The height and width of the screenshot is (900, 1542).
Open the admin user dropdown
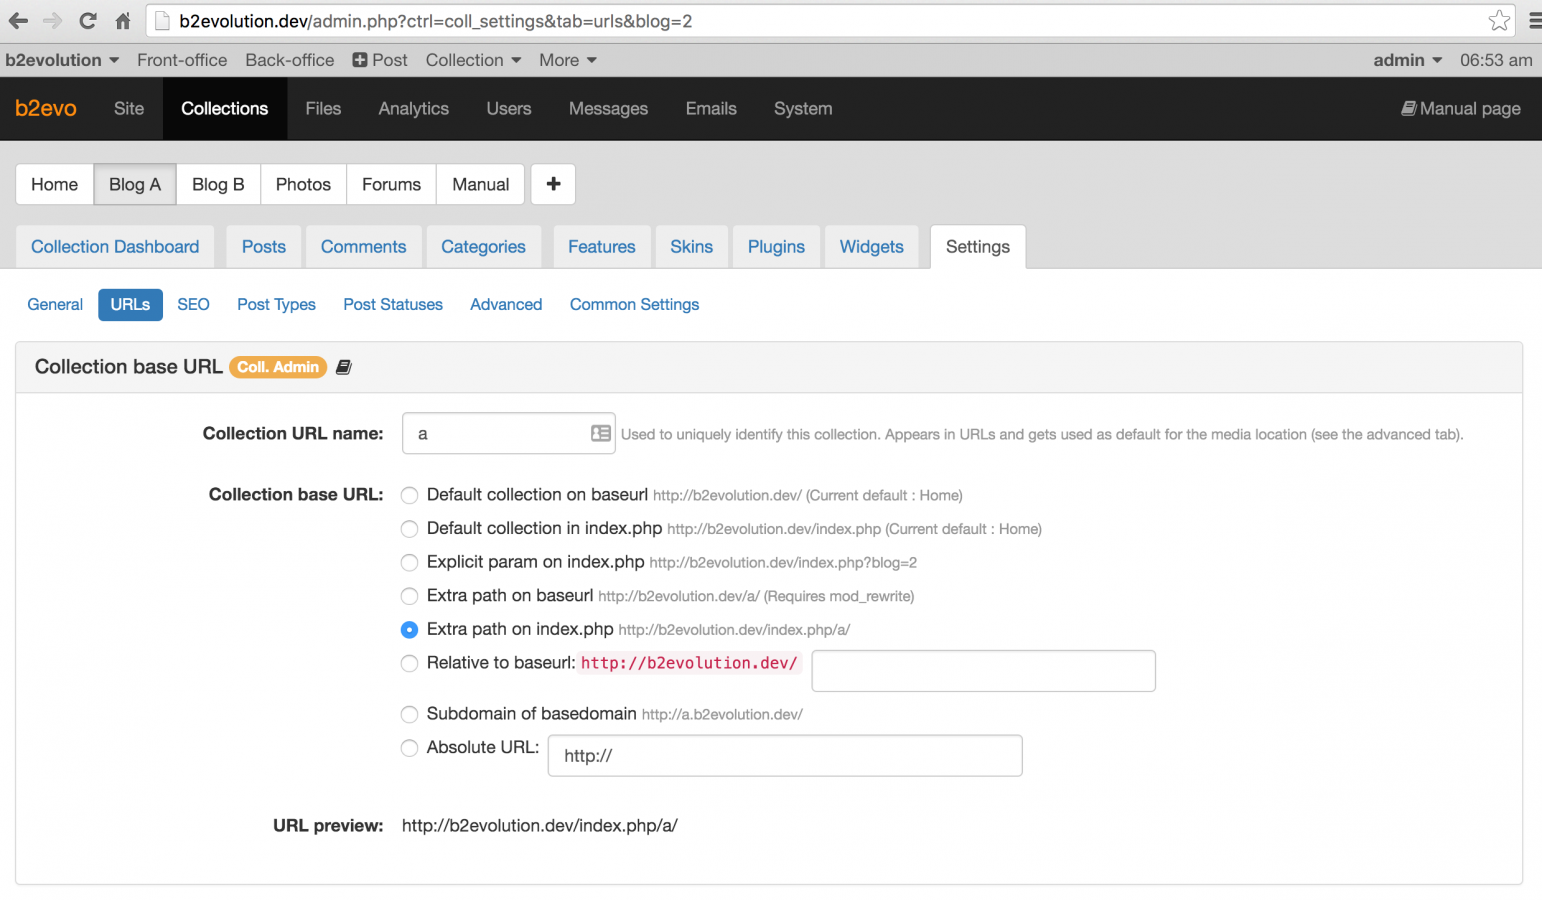[x=1406, y=60]
